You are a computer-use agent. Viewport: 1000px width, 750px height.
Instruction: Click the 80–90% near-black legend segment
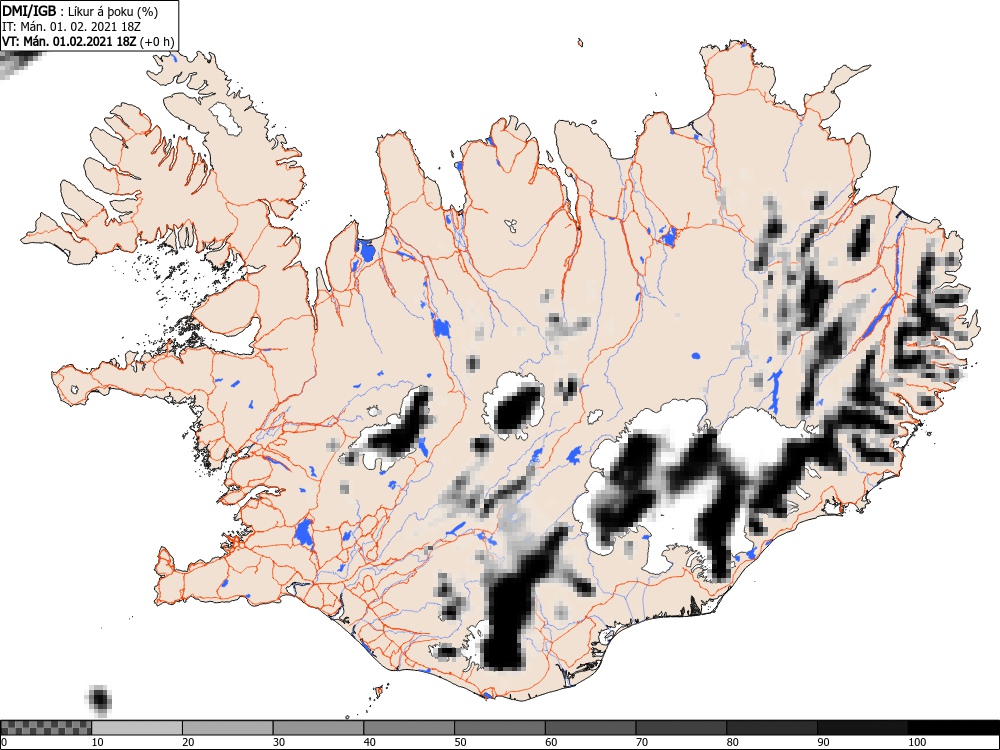(771, 728)
